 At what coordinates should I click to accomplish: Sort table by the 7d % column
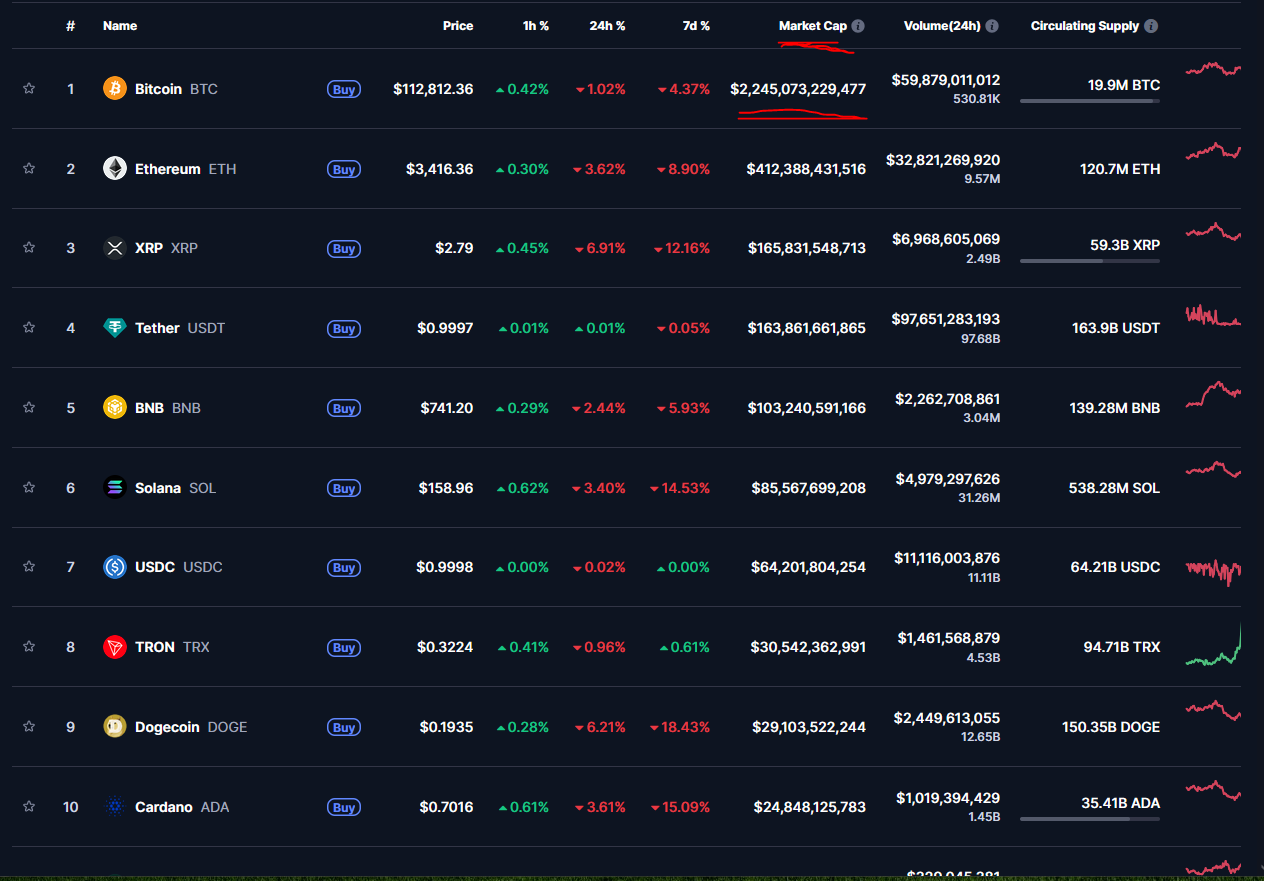(696, 26)
